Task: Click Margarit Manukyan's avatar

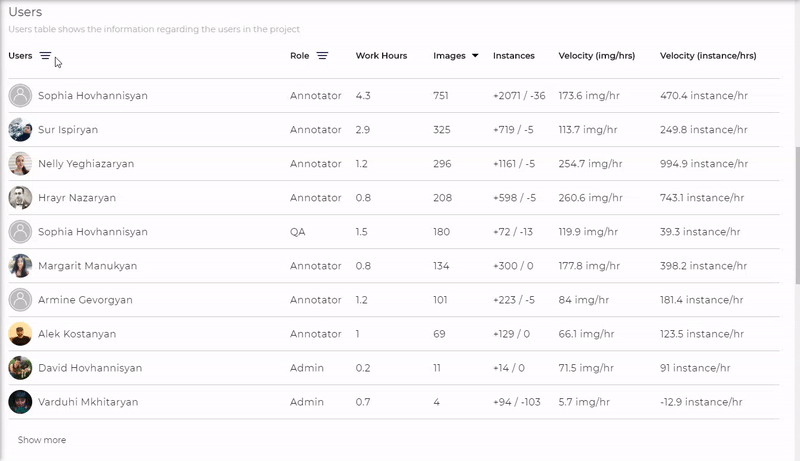Action: (20, 266)
